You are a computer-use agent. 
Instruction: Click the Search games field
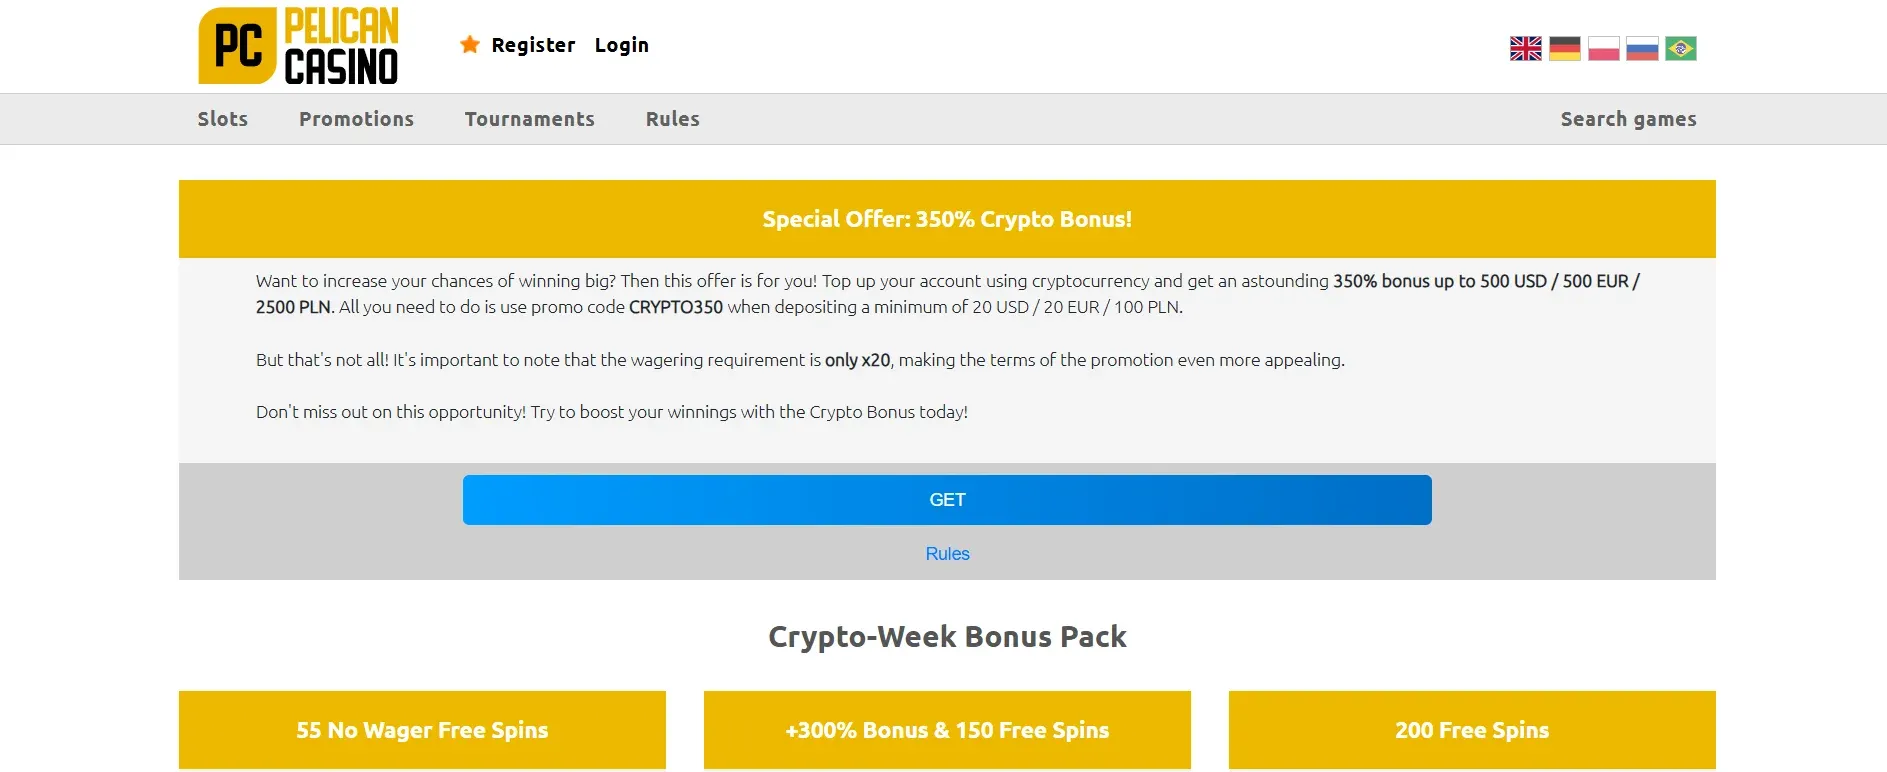1627,119
